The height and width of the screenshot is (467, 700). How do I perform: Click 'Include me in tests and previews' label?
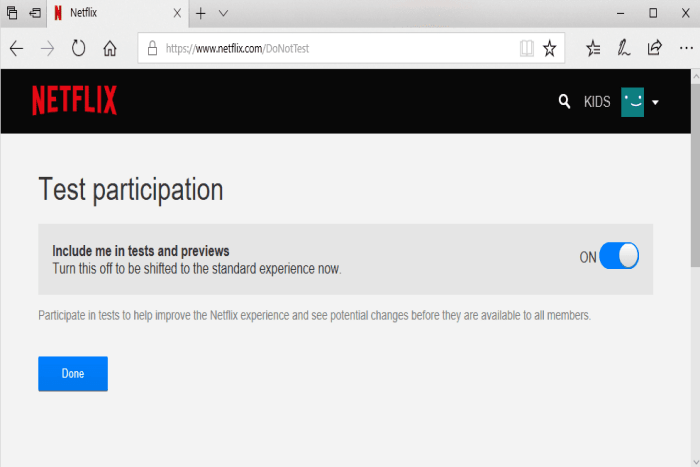141,251
